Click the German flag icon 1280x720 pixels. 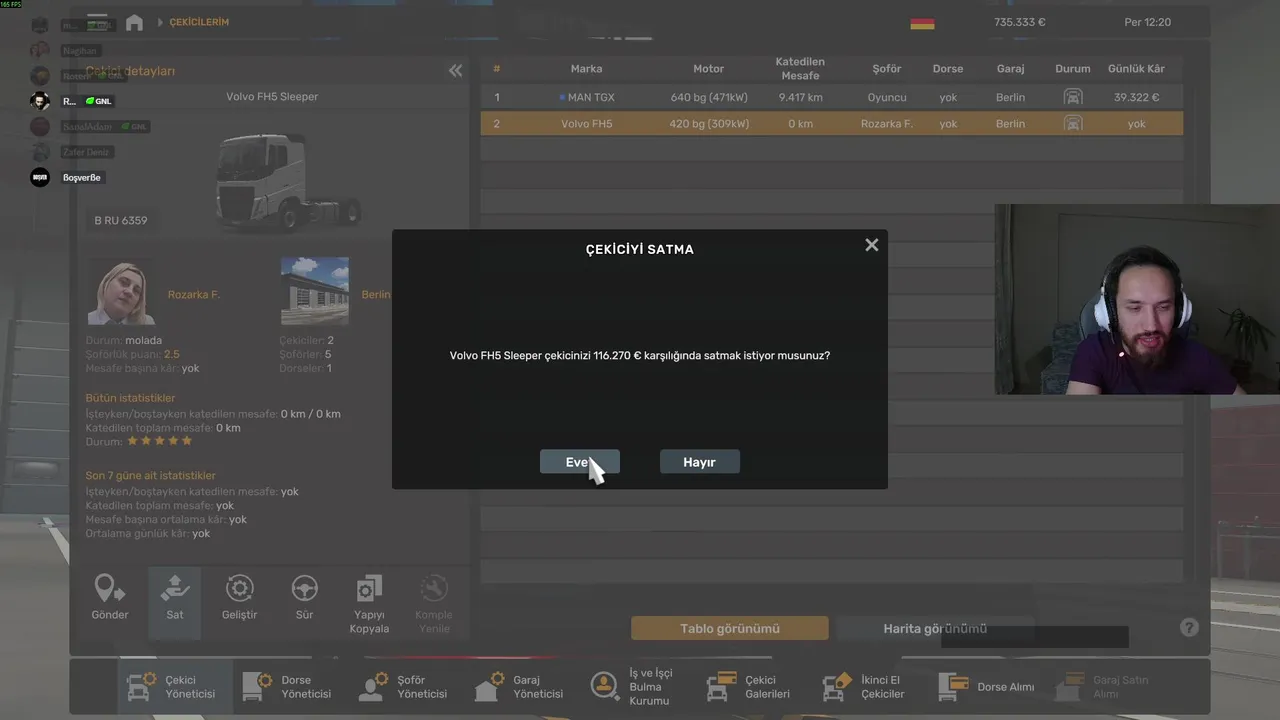click(922, 22)
